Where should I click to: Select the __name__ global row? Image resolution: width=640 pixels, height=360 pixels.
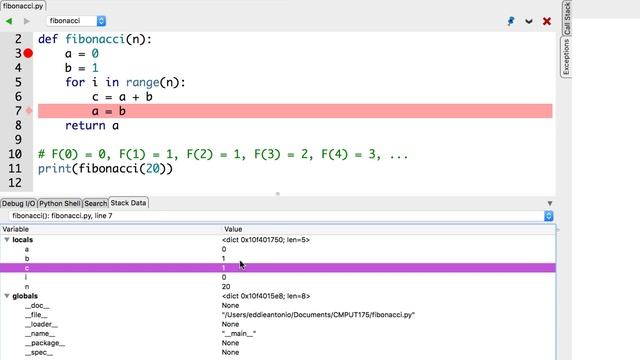point(278,333)
